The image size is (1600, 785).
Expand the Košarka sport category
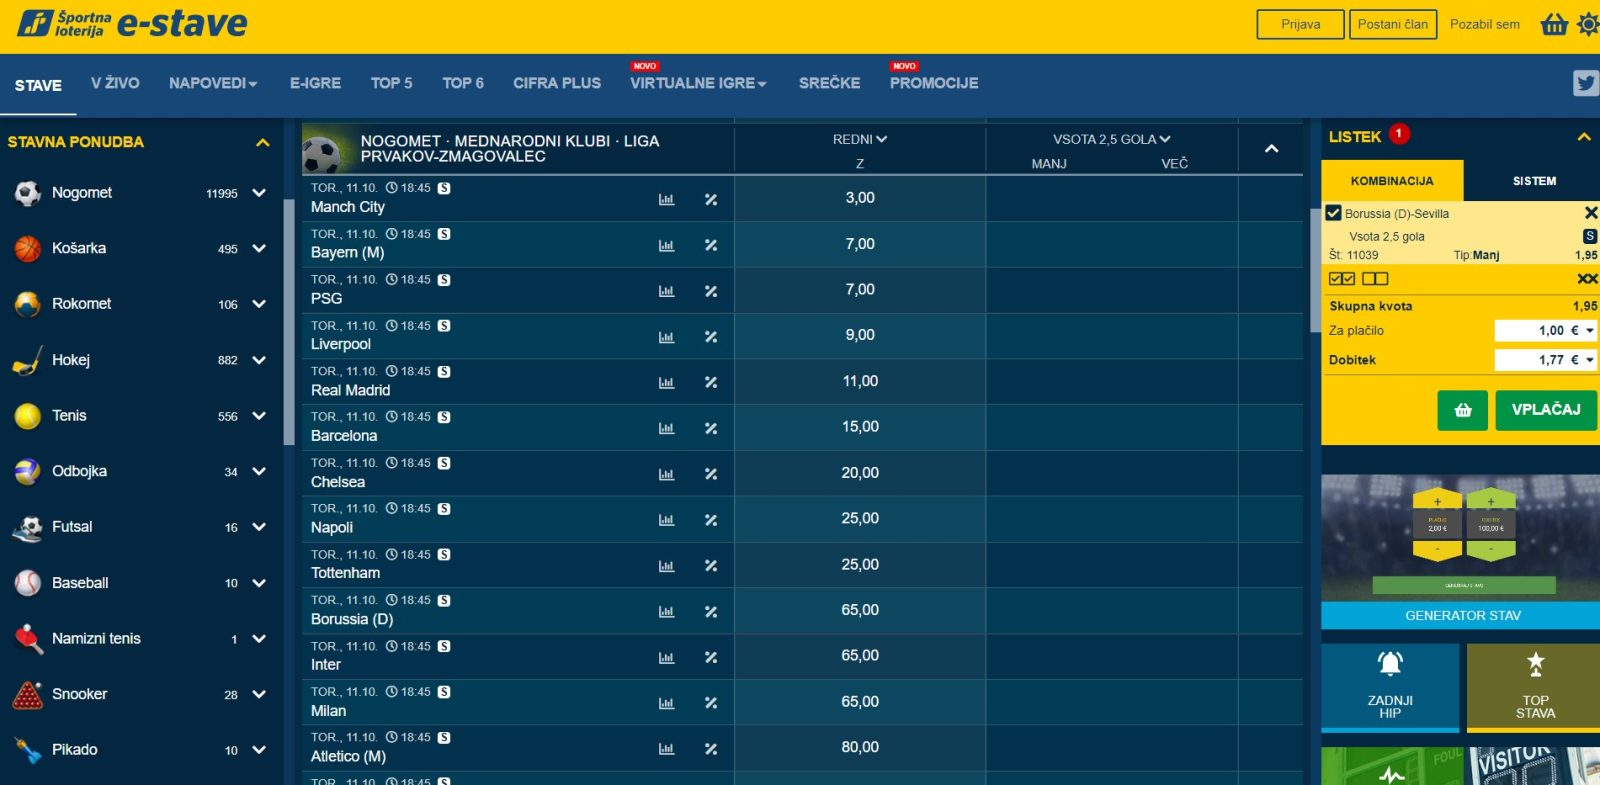(x=259, y=248)
